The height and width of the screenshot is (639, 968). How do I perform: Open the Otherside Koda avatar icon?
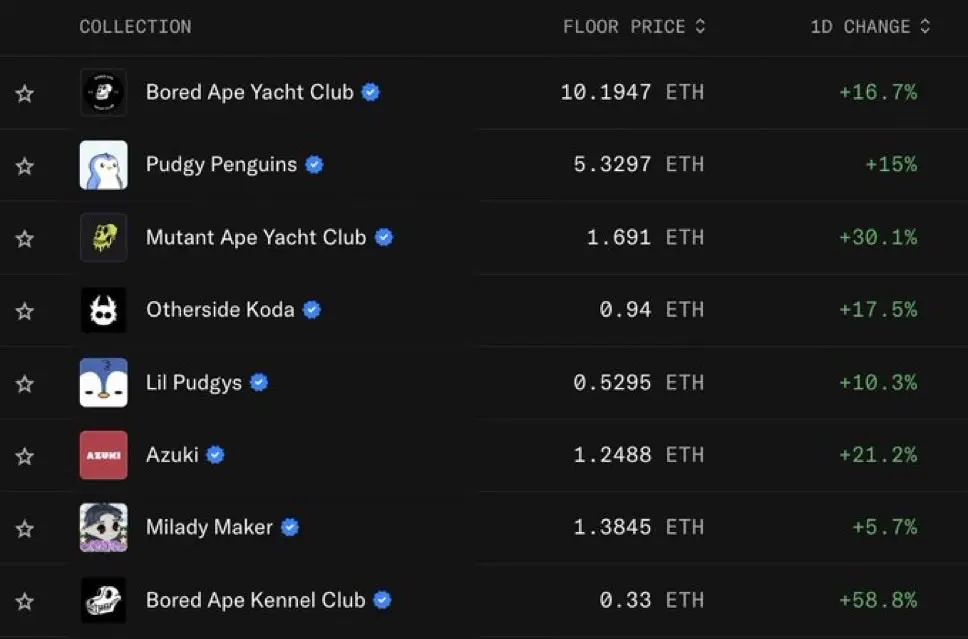(x=104, y=310)
